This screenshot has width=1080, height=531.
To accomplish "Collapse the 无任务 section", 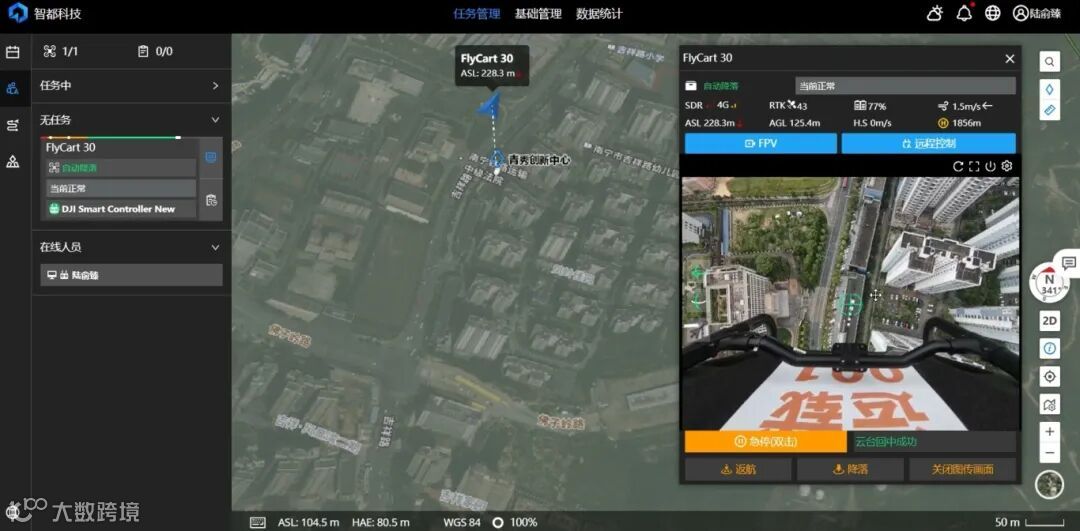I will (x=131, y=120).
